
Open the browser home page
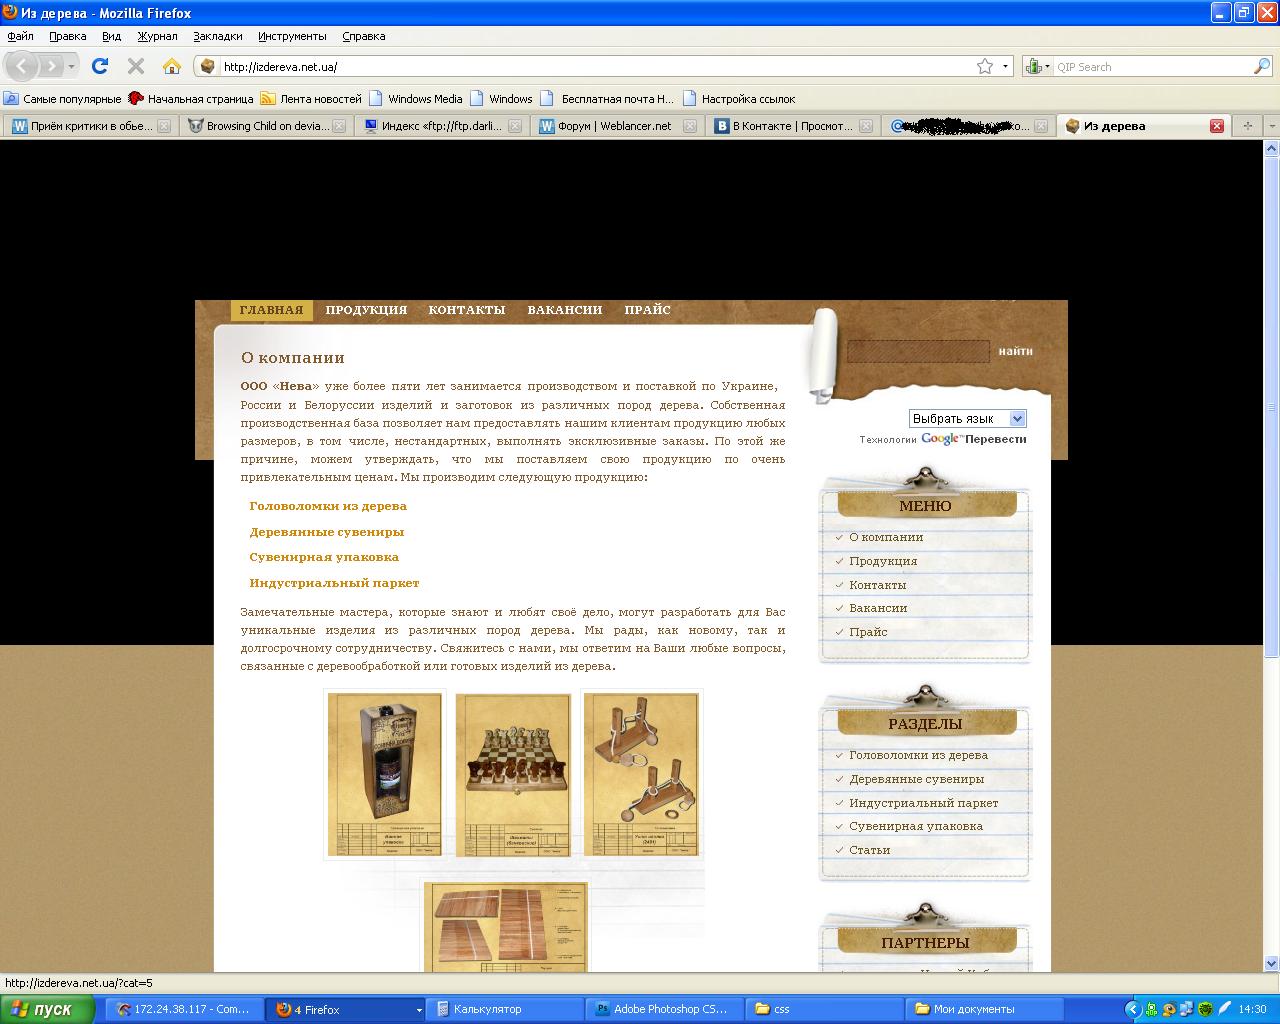click(172, 66)
